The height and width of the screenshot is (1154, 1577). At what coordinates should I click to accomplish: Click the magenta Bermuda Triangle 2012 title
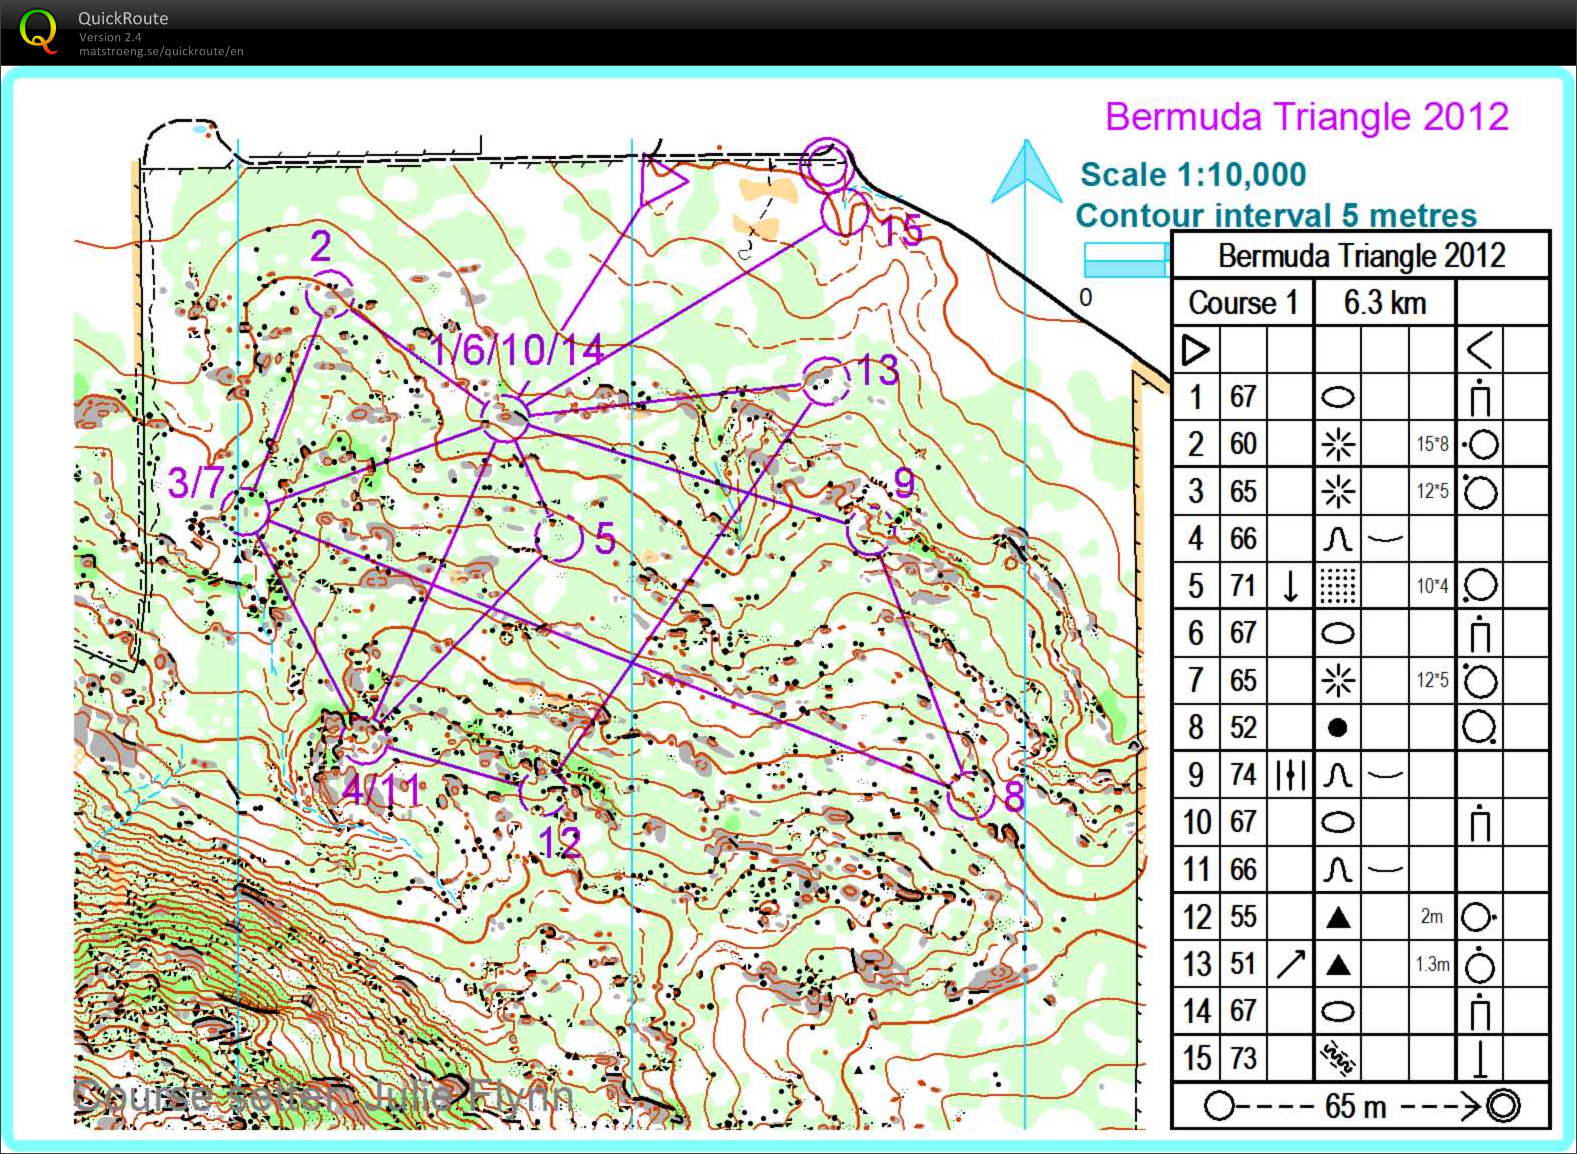coord(1306,117)
